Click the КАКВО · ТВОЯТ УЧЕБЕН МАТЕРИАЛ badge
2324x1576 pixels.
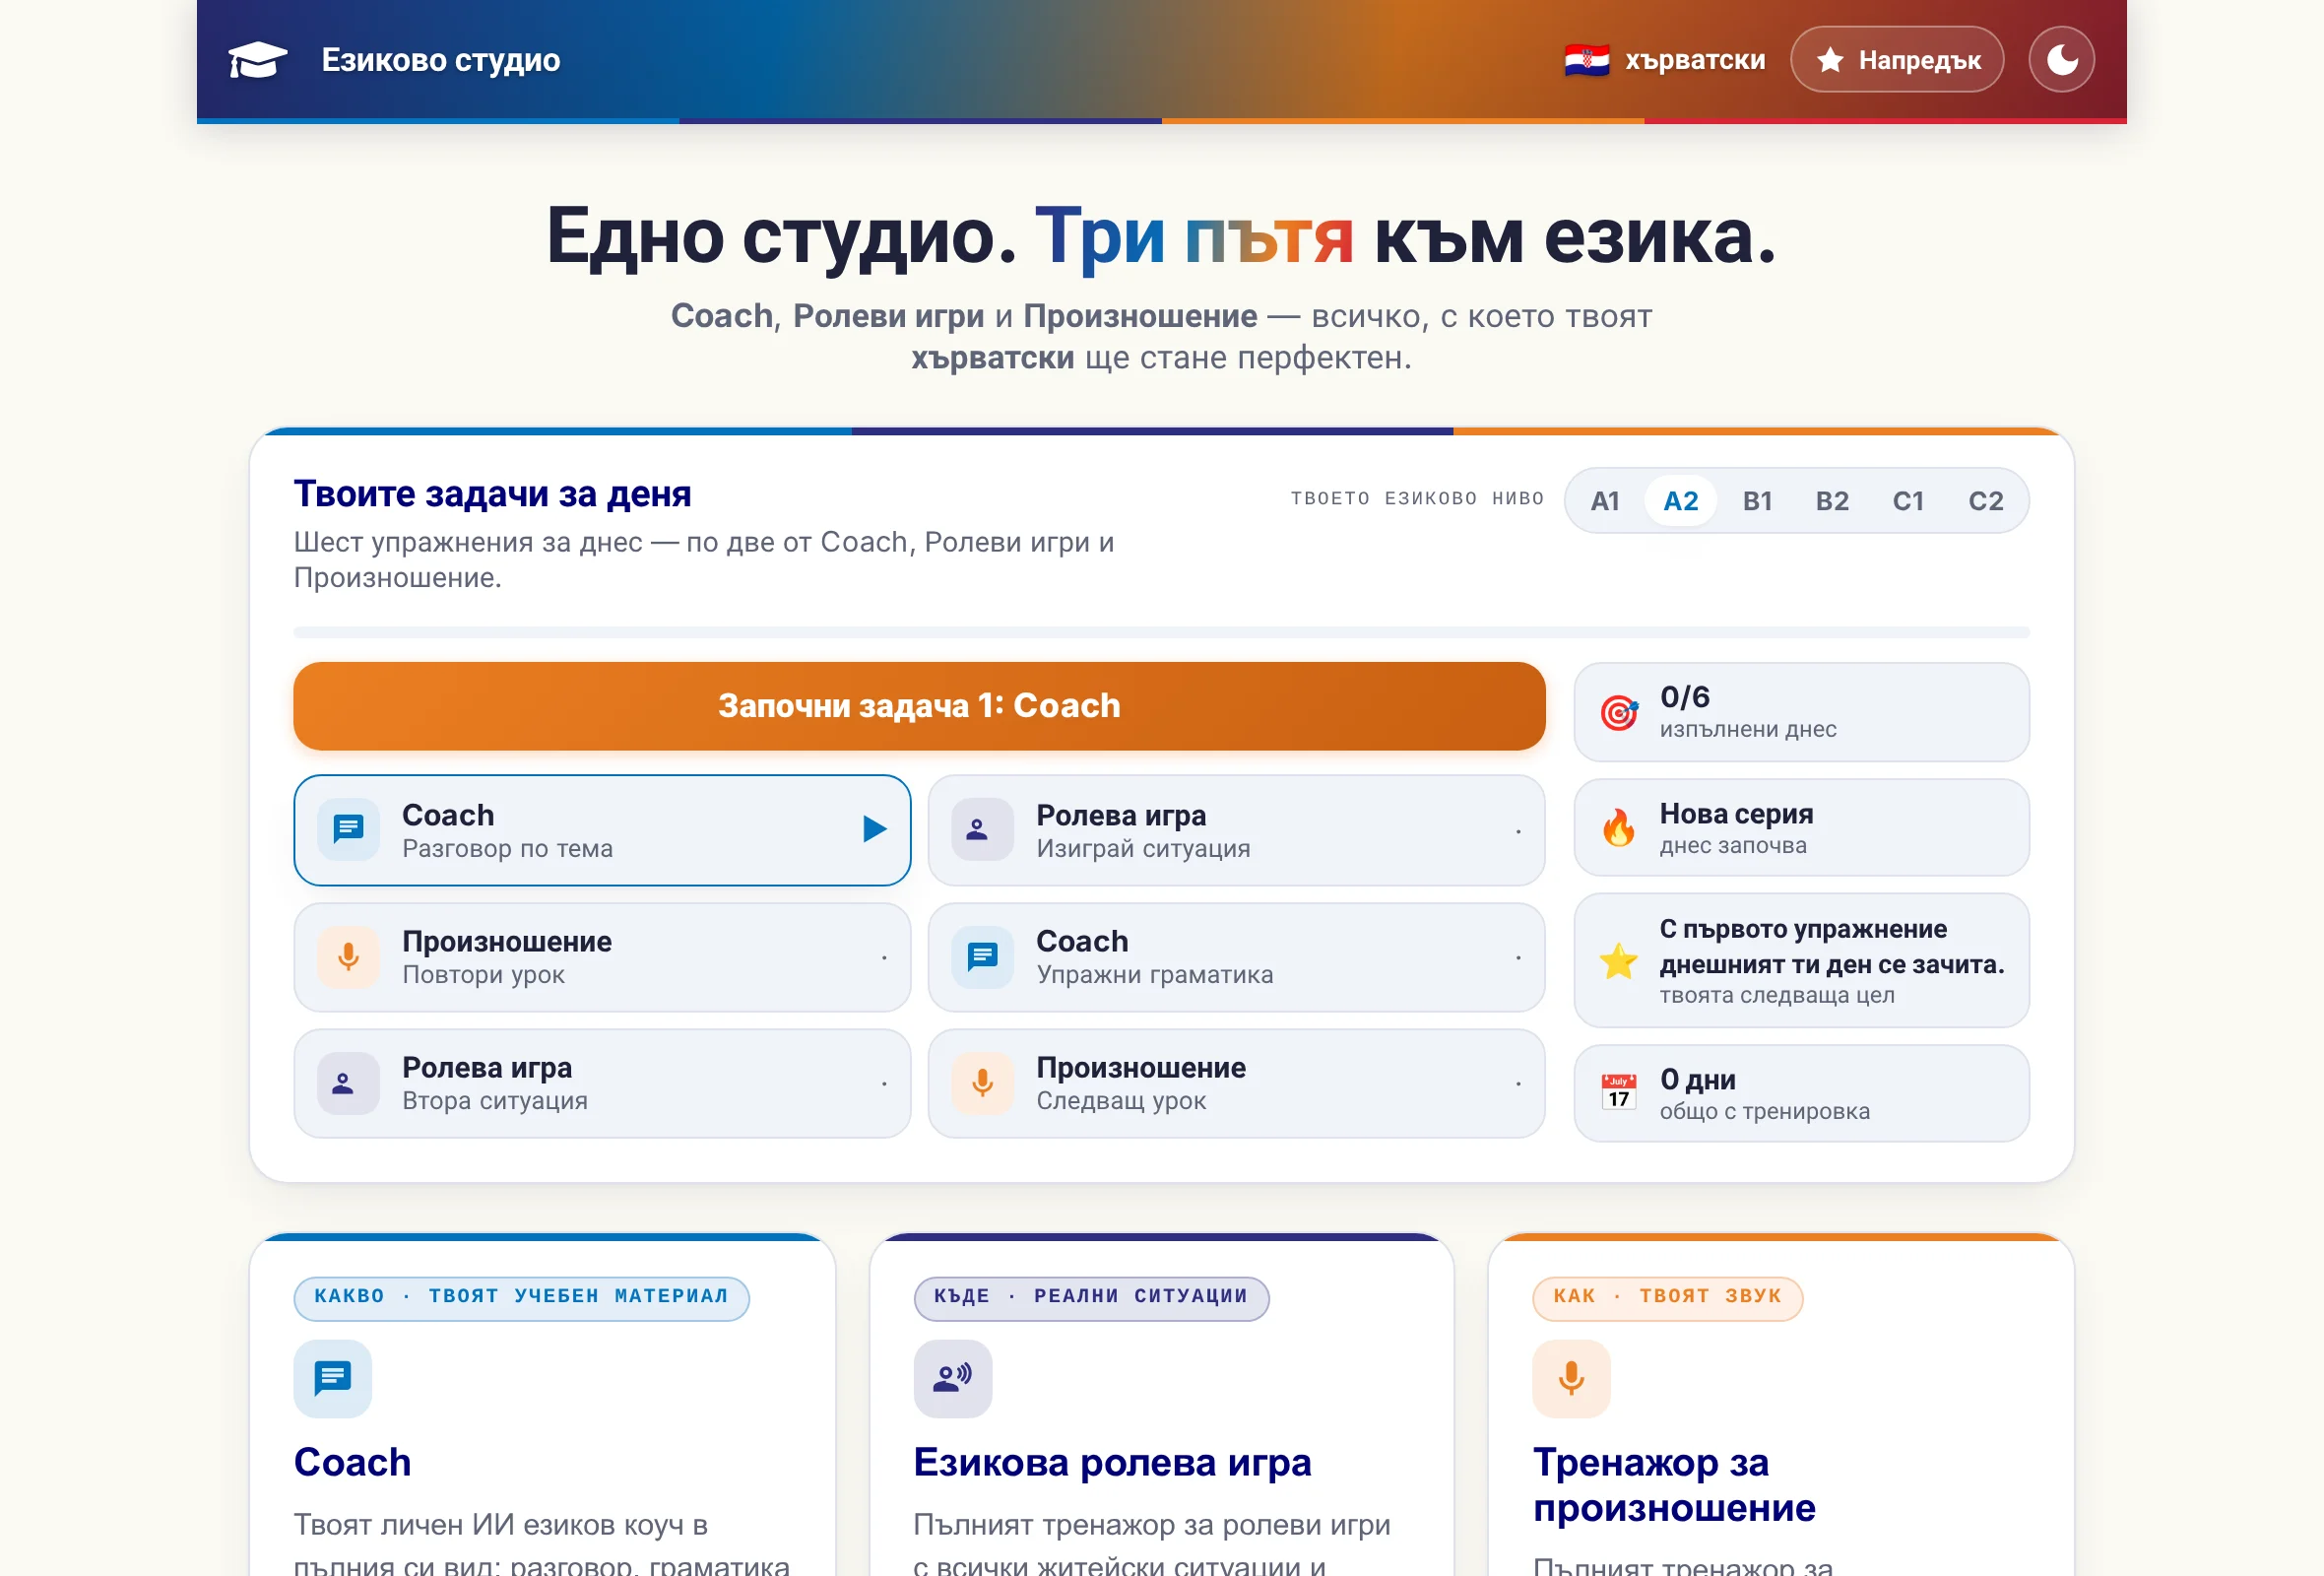(521, 1297)
